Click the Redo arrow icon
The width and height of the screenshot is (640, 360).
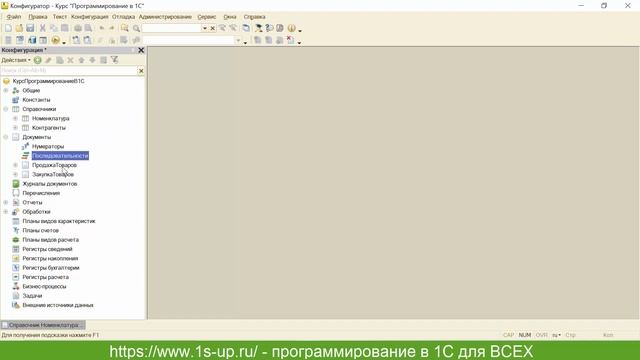111,28
